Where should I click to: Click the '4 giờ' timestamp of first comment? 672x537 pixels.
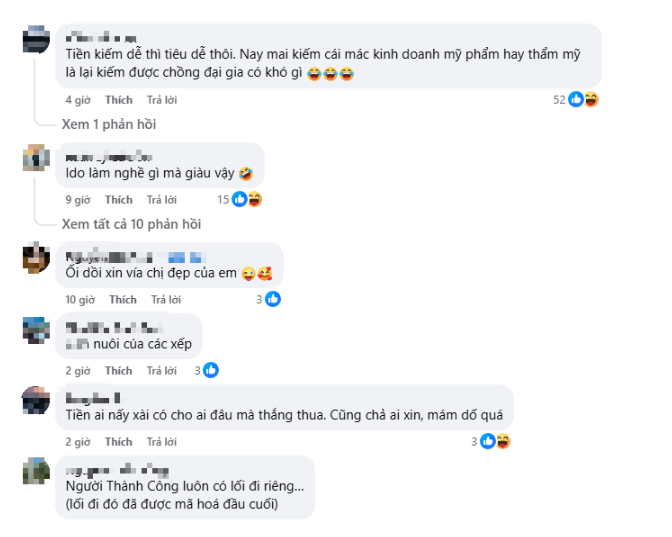(78, 100)
